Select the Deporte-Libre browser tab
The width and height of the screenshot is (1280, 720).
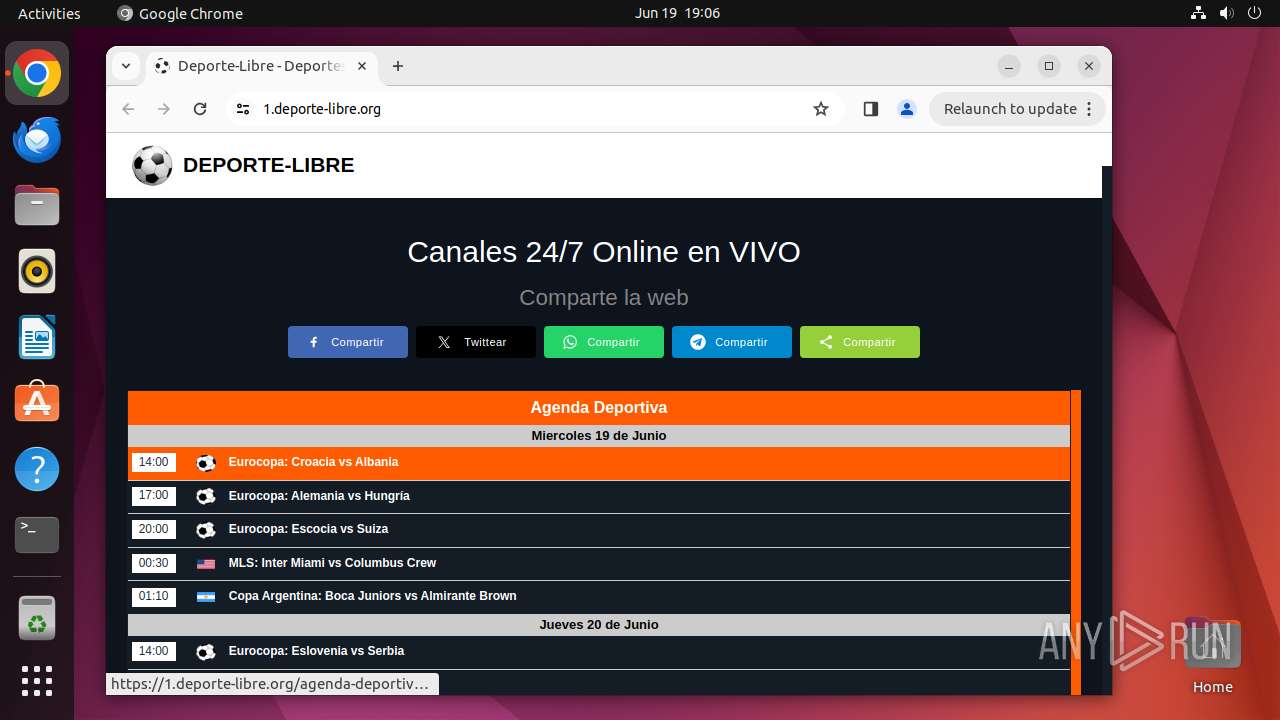coord(262,66)
